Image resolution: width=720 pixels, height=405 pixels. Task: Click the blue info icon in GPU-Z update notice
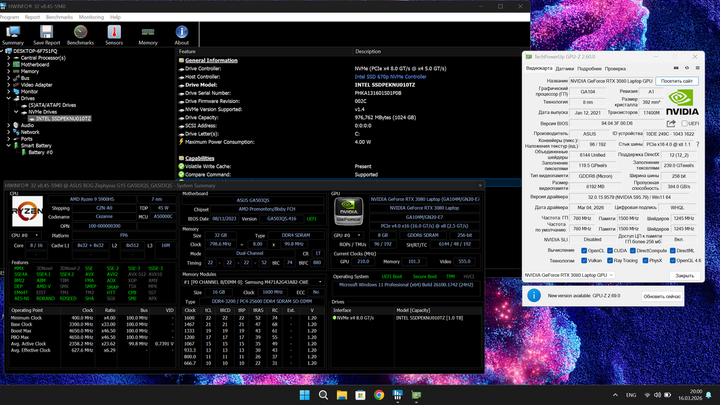(534, 295)
